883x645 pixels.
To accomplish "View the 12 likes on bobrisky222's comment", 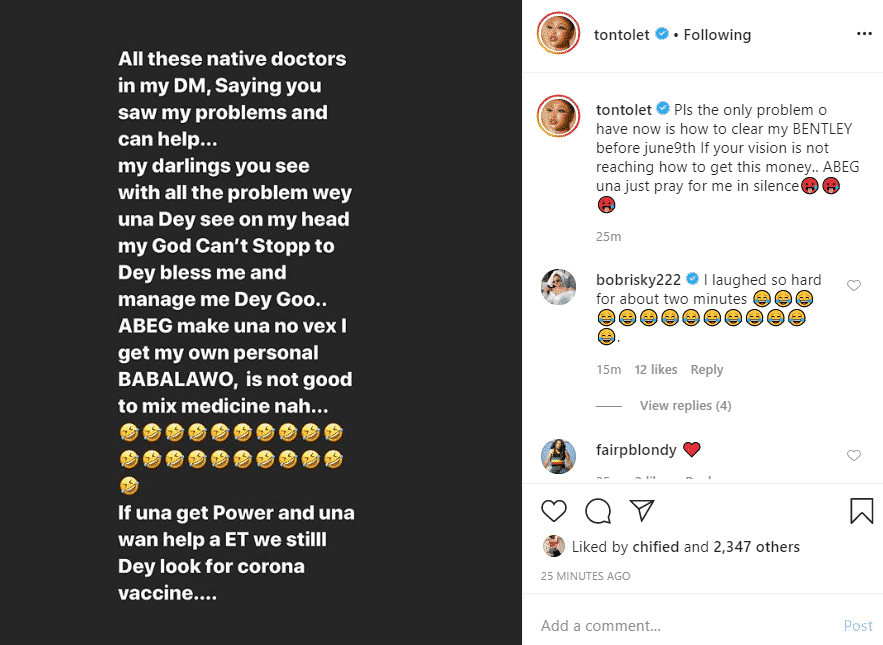I will tap(655, 370).
